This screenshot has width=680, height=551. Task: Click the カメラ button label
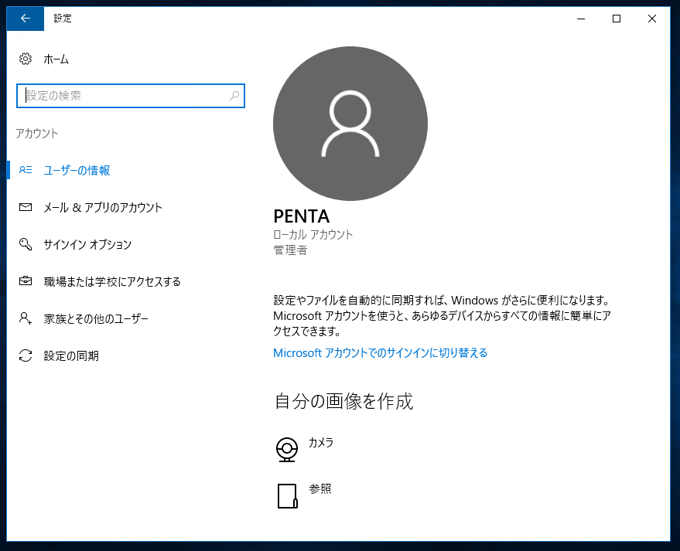coord(321,442)
